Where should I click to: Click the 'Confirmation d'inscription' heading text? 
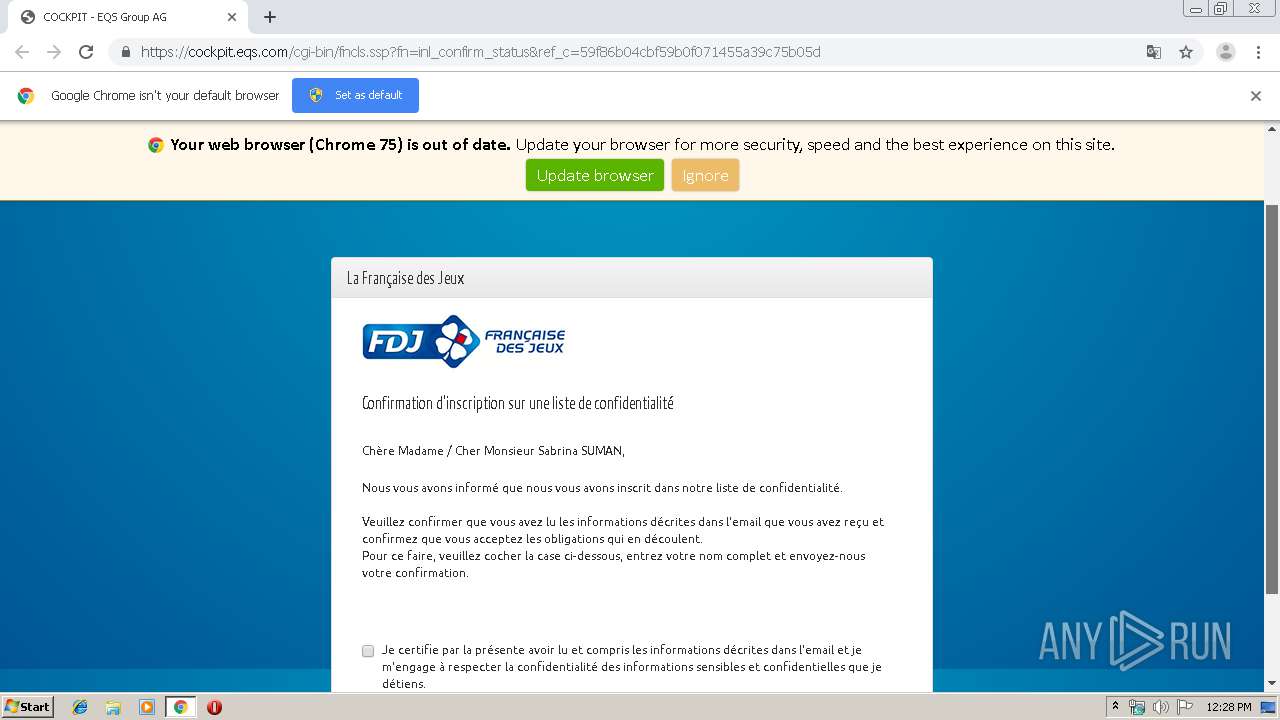[x=518, y=403]
